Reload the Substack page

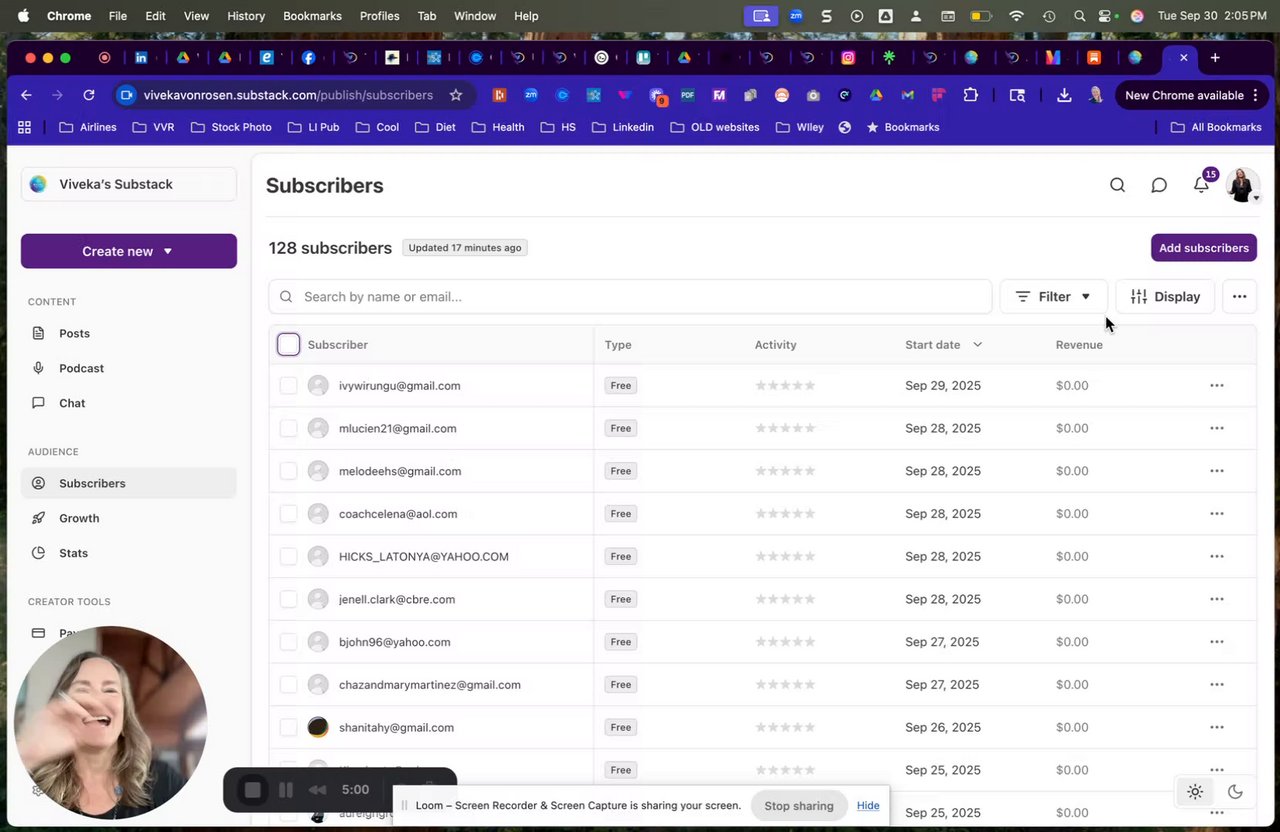(89, 95)
